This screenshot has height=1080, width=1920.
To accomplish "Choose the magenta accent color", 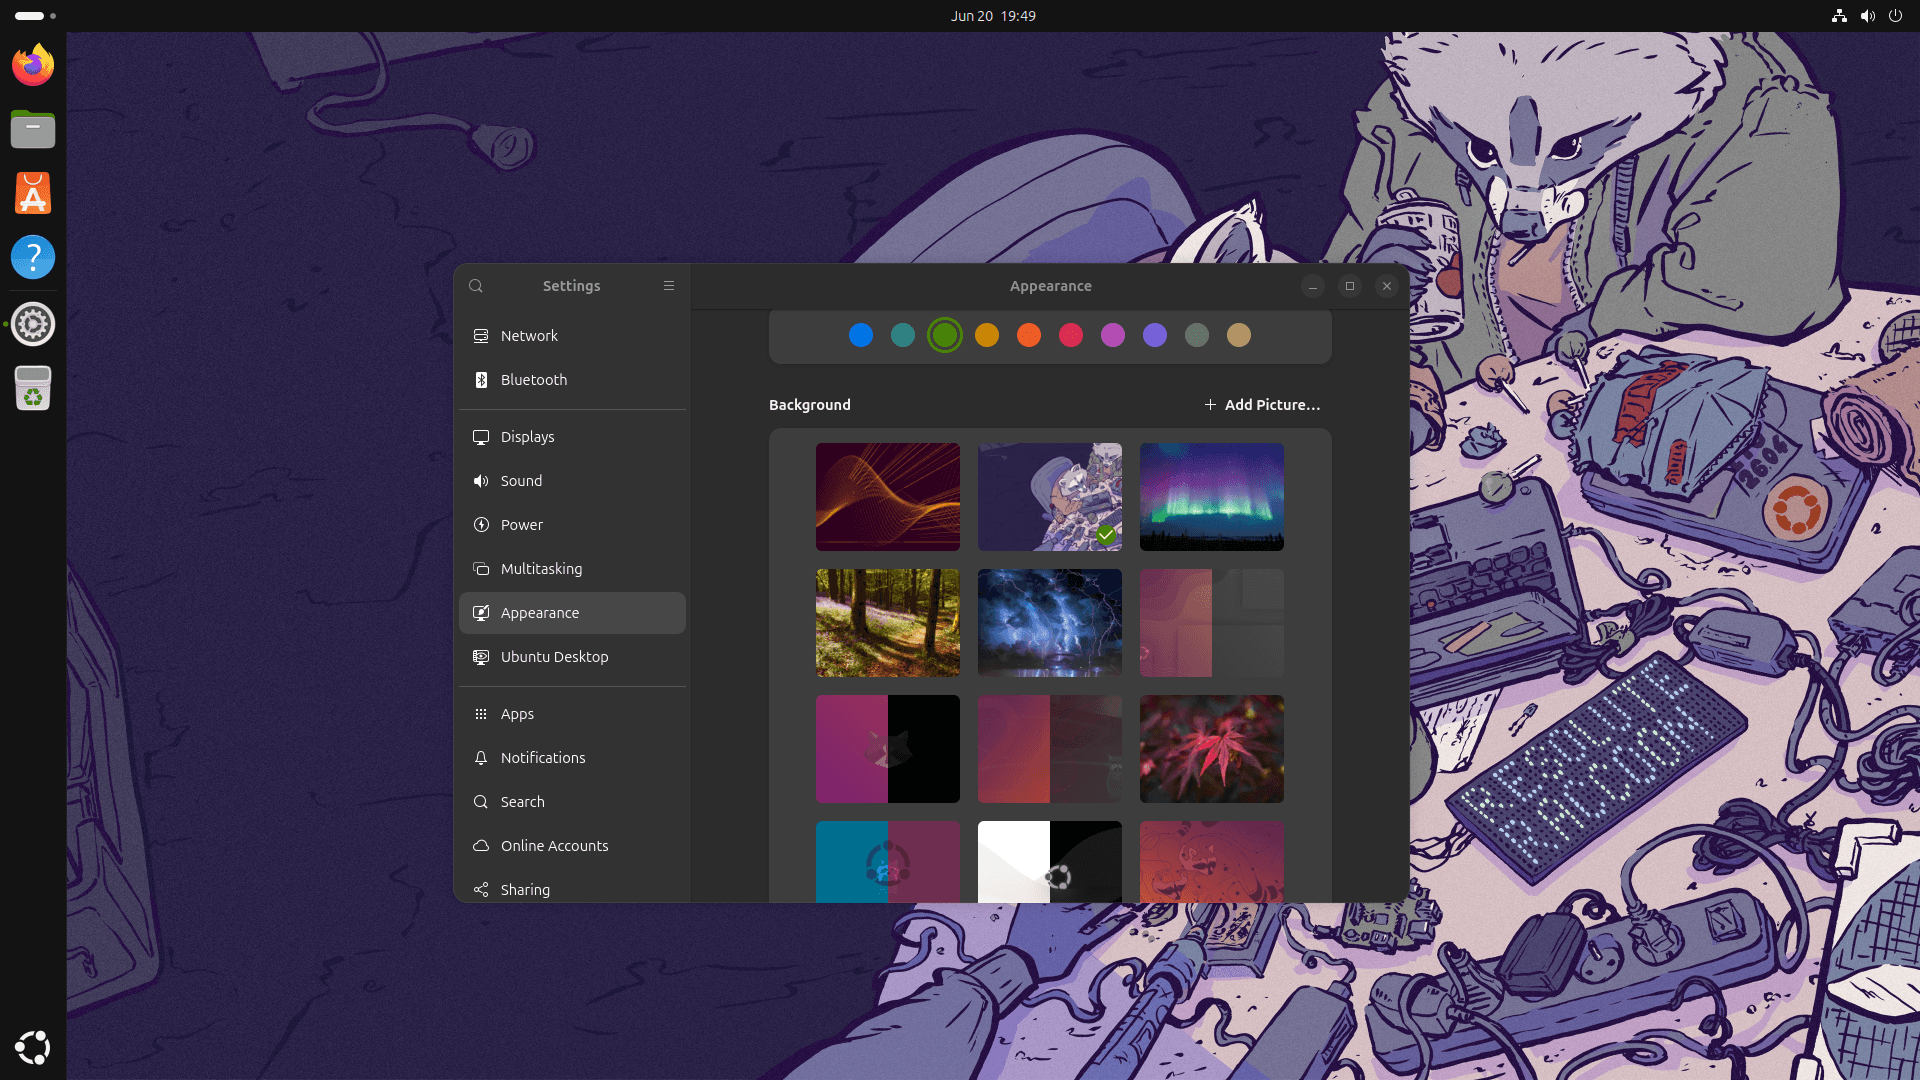I will coord(1113,335).
